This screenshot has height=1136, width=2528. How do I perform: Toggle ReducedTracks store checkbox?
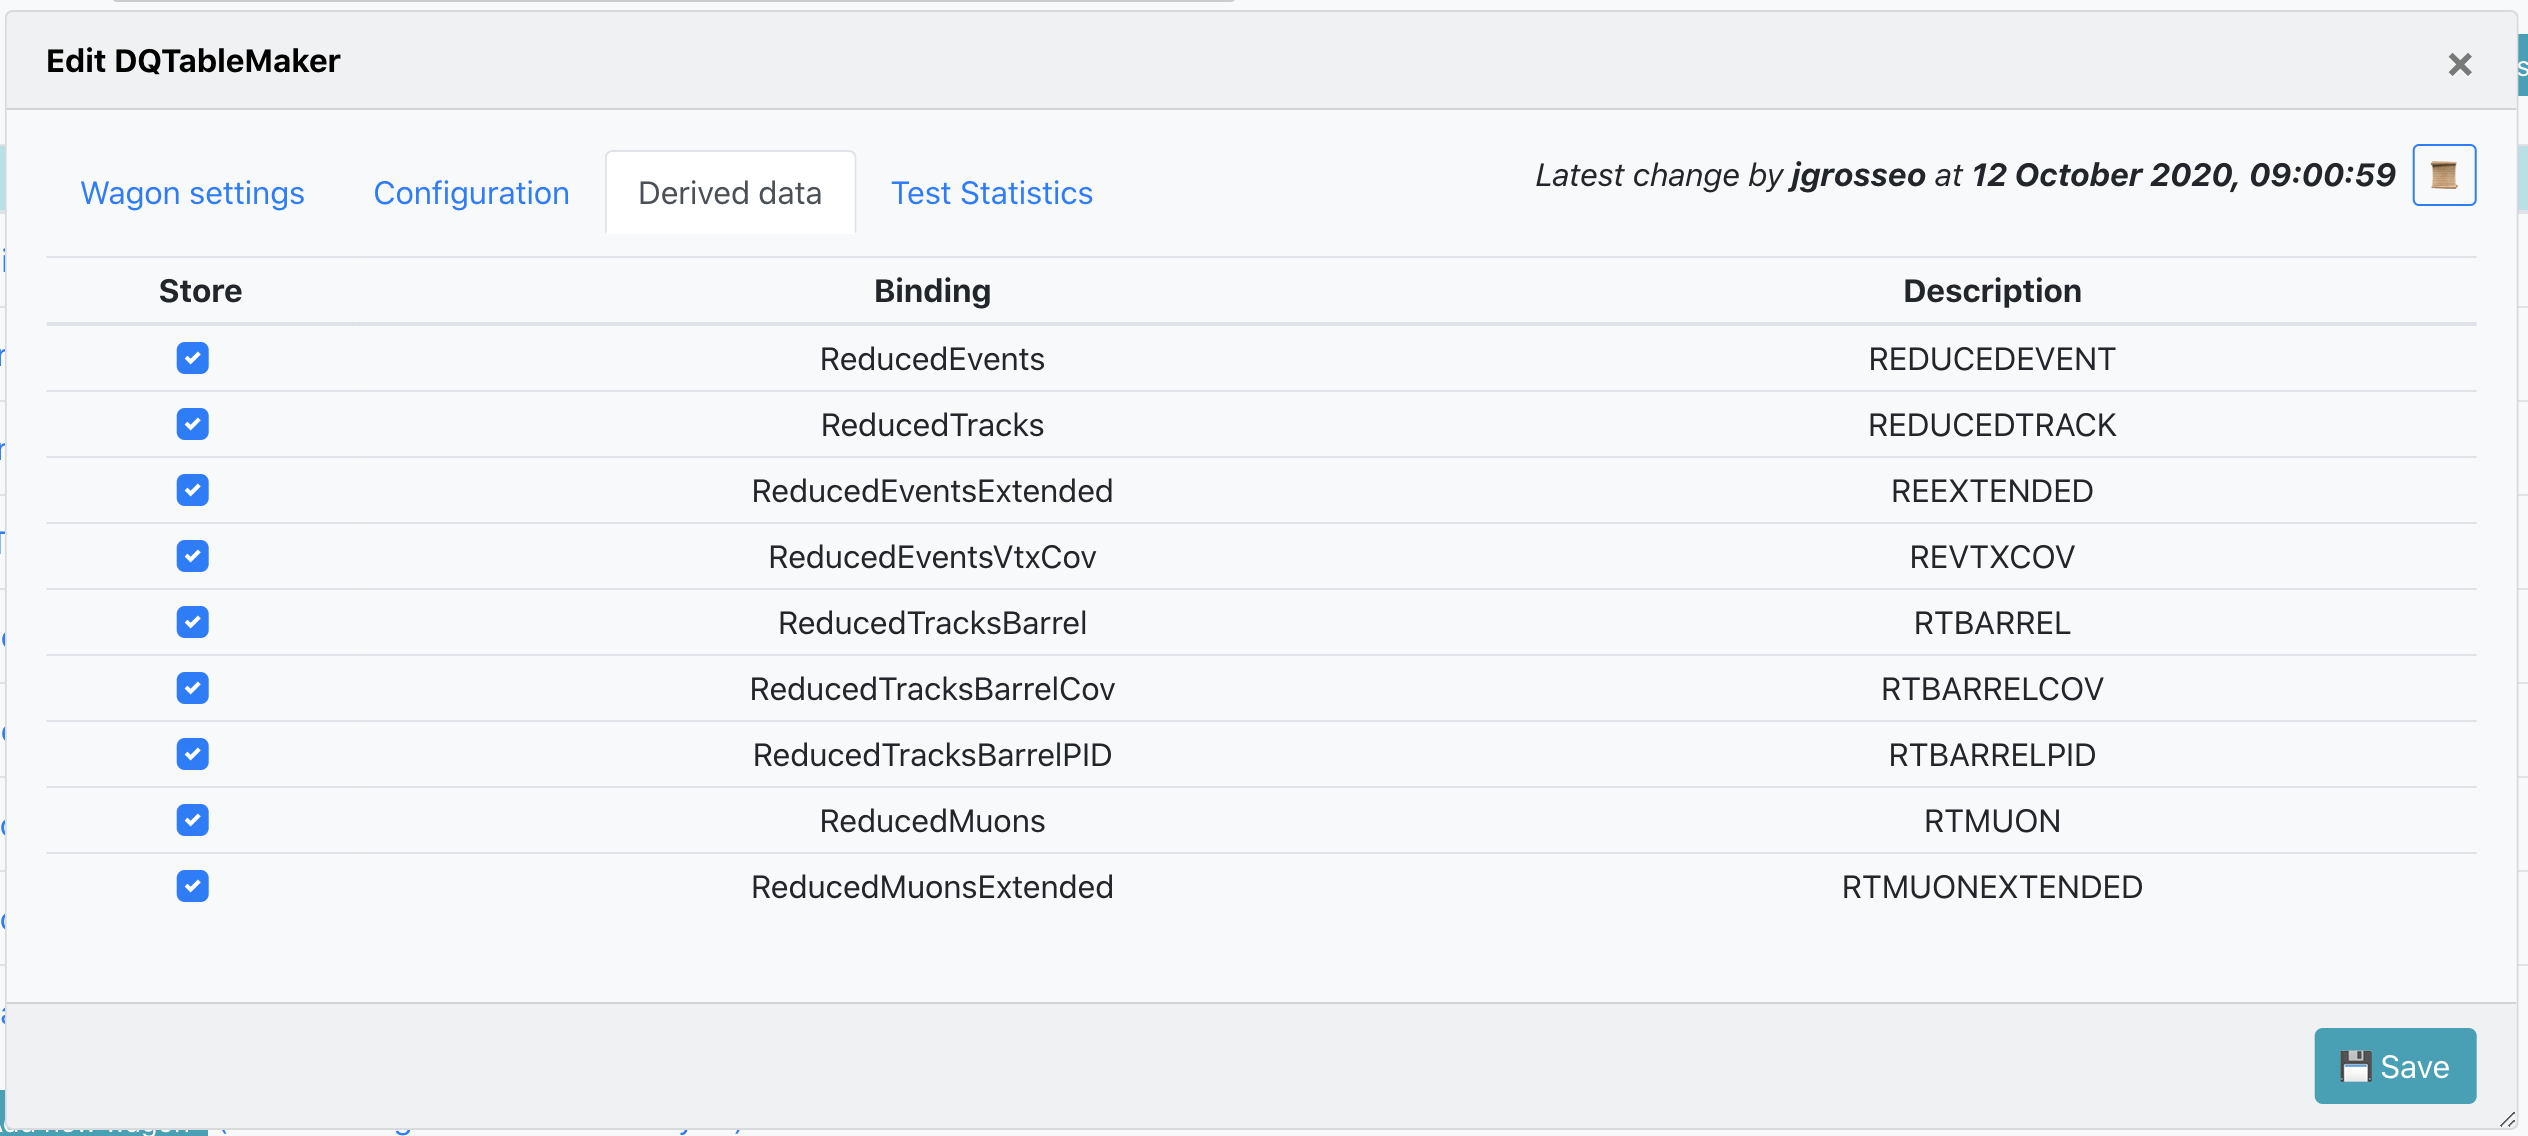[x=192, y=424]
